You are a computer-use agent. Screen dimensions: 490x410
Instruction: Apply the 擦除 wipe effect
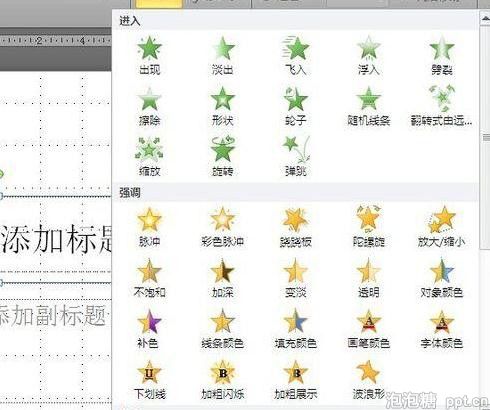(x=150, y=107)
